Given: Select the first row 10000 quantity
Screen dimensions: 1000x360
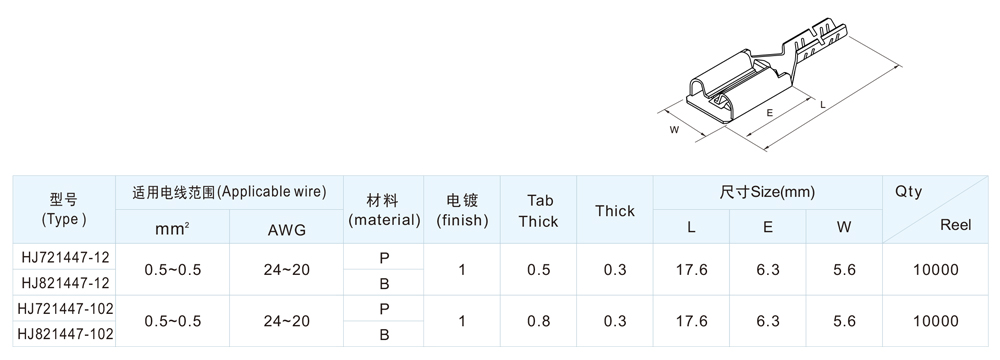Looking at the screenshot, I should click(936, 270).
